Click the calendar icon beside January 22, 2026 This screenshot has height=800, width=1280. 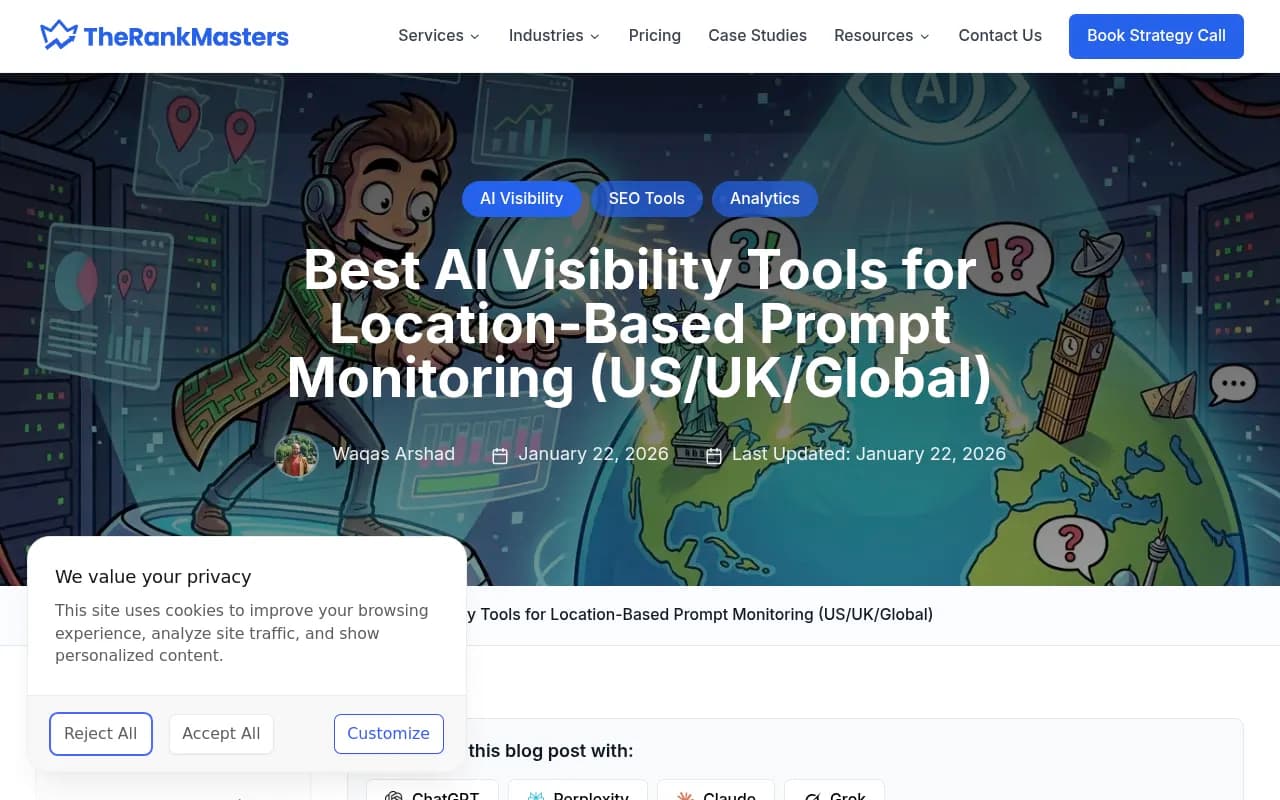point(500,455)
